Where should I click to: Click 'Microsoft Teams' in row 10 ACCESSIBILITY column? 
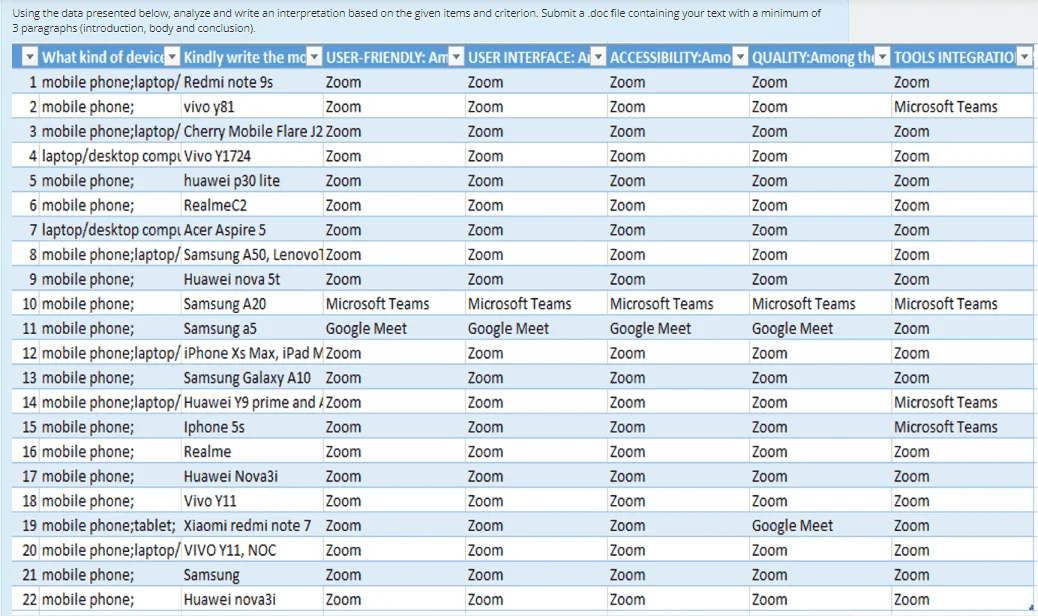coord(661,304)
